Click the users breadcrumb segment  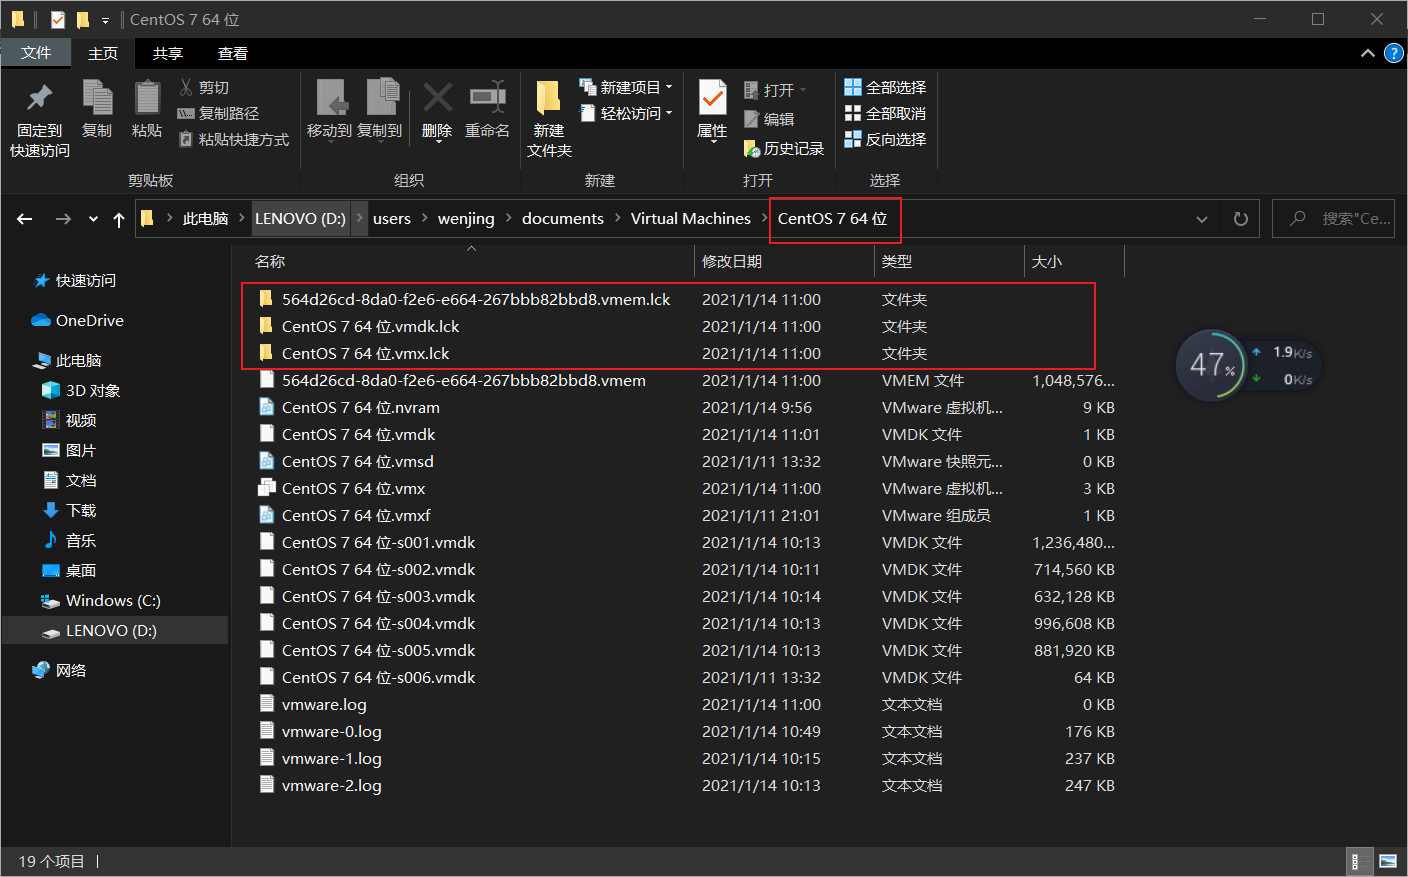(392, 219)
